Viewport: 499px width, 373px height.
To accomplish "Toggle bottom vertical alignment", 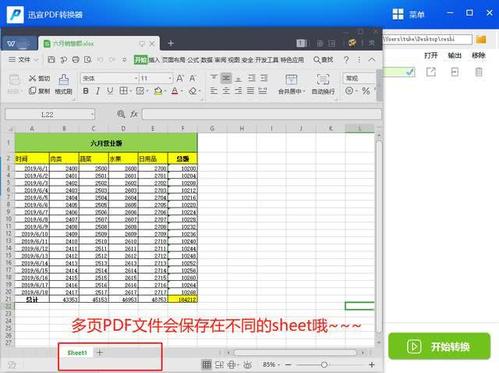I will click(238, 78).
